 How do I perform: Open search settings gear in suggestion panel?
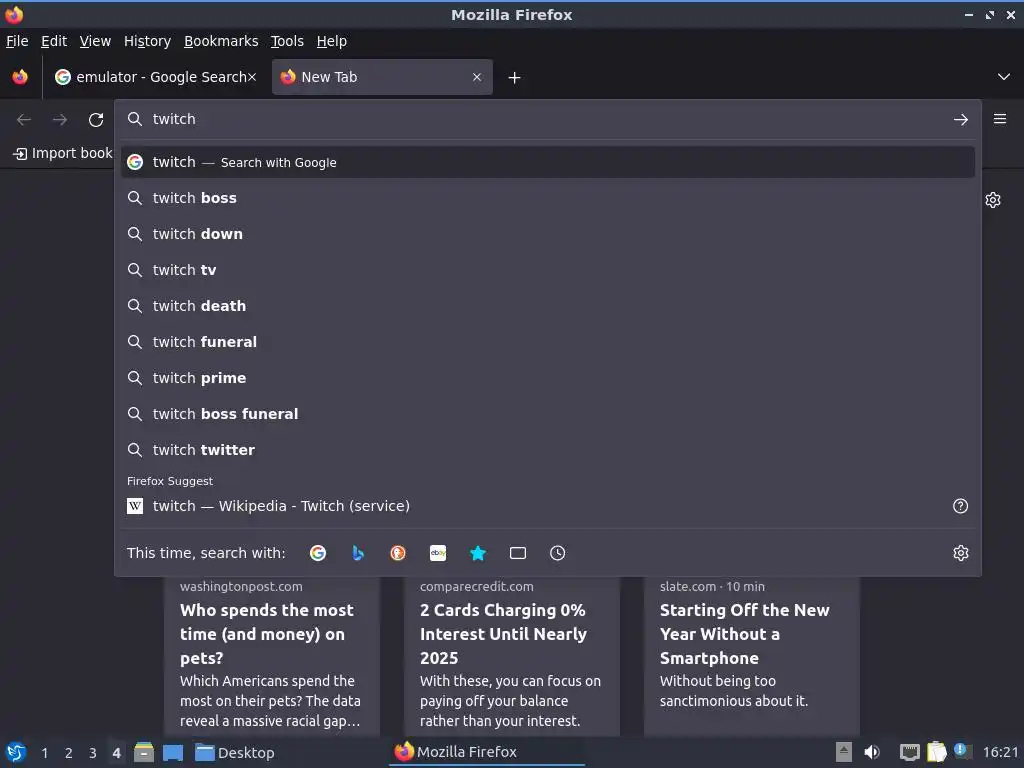coord(961,553)
